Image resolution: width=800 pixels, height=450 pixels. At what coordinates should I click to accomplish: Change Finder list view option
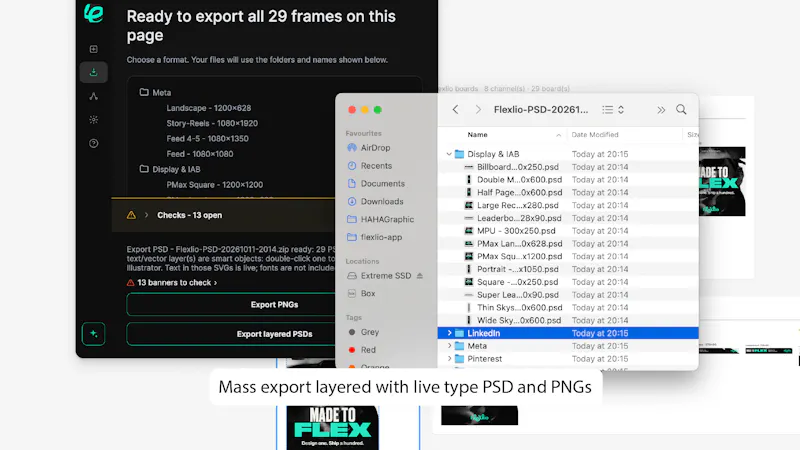(613, 109)
